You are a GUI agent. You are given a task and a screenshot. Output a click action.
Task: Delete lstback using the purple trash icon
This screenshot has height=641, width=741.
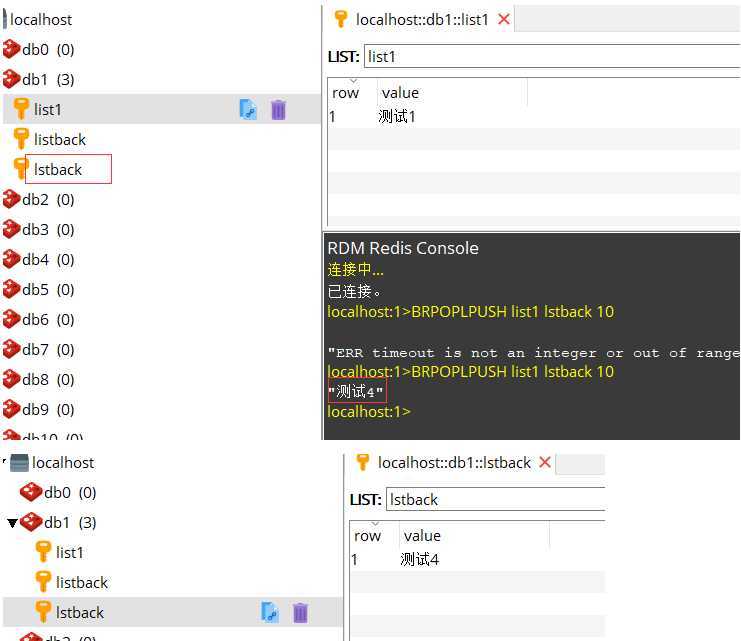[300, 612]
